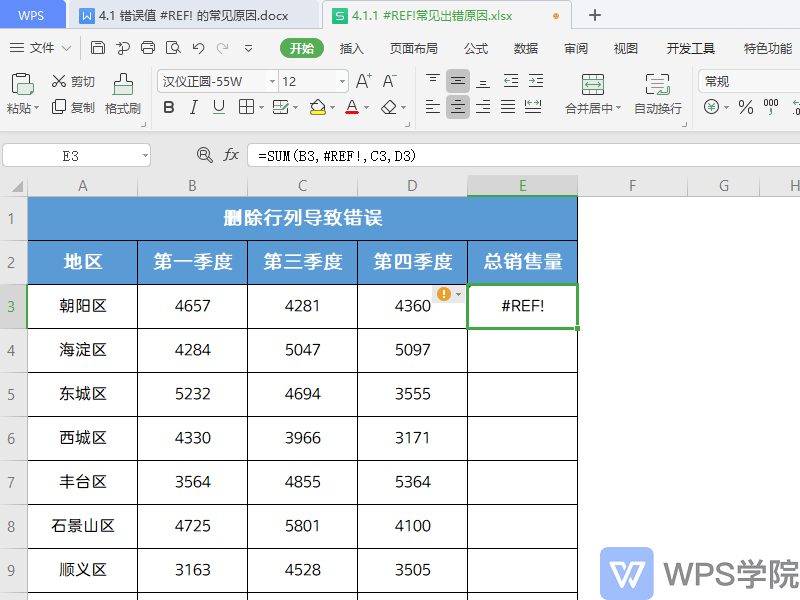Open the number format 常规 dropdown

748,82
